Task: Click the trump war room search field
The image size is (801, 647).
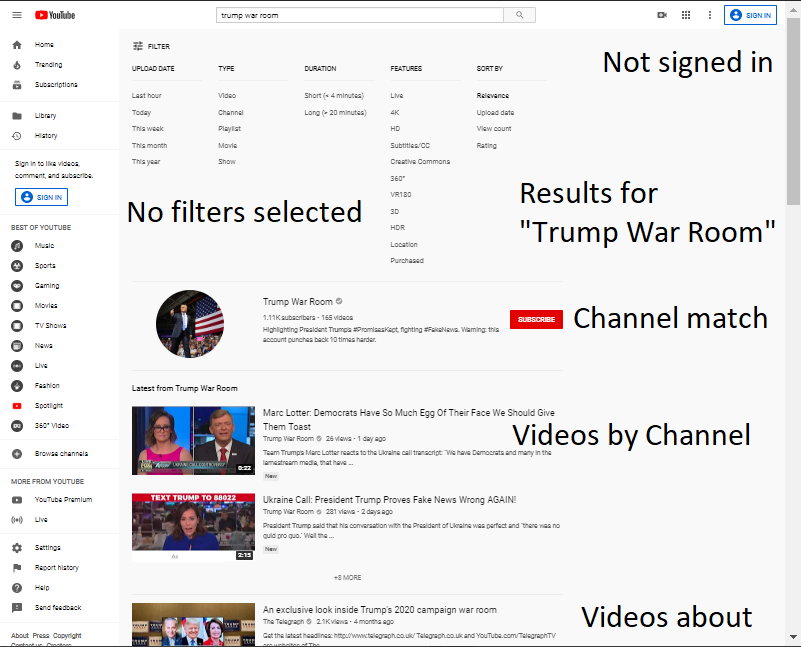Action: pyautogui.click(x=360, y=15)
